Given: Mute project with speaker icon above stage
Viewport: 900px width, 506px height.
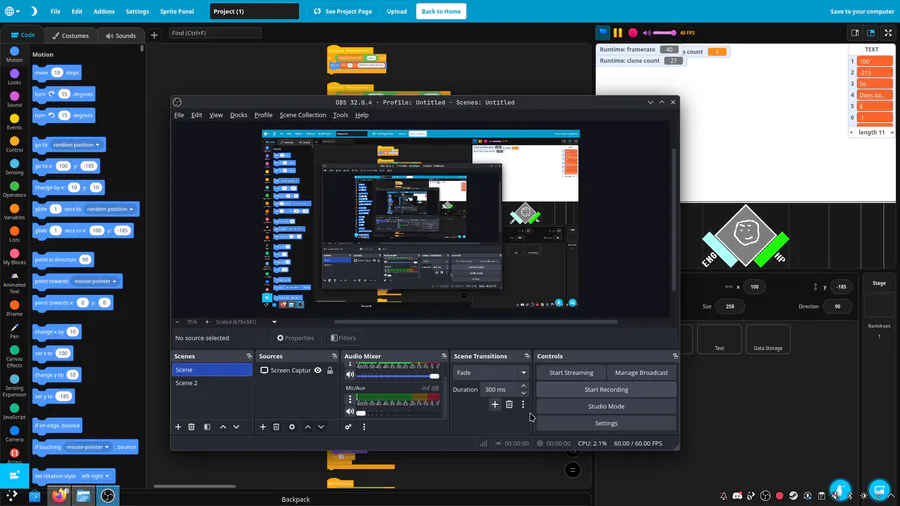Looking at the screenshot, I should coord(647,33).
